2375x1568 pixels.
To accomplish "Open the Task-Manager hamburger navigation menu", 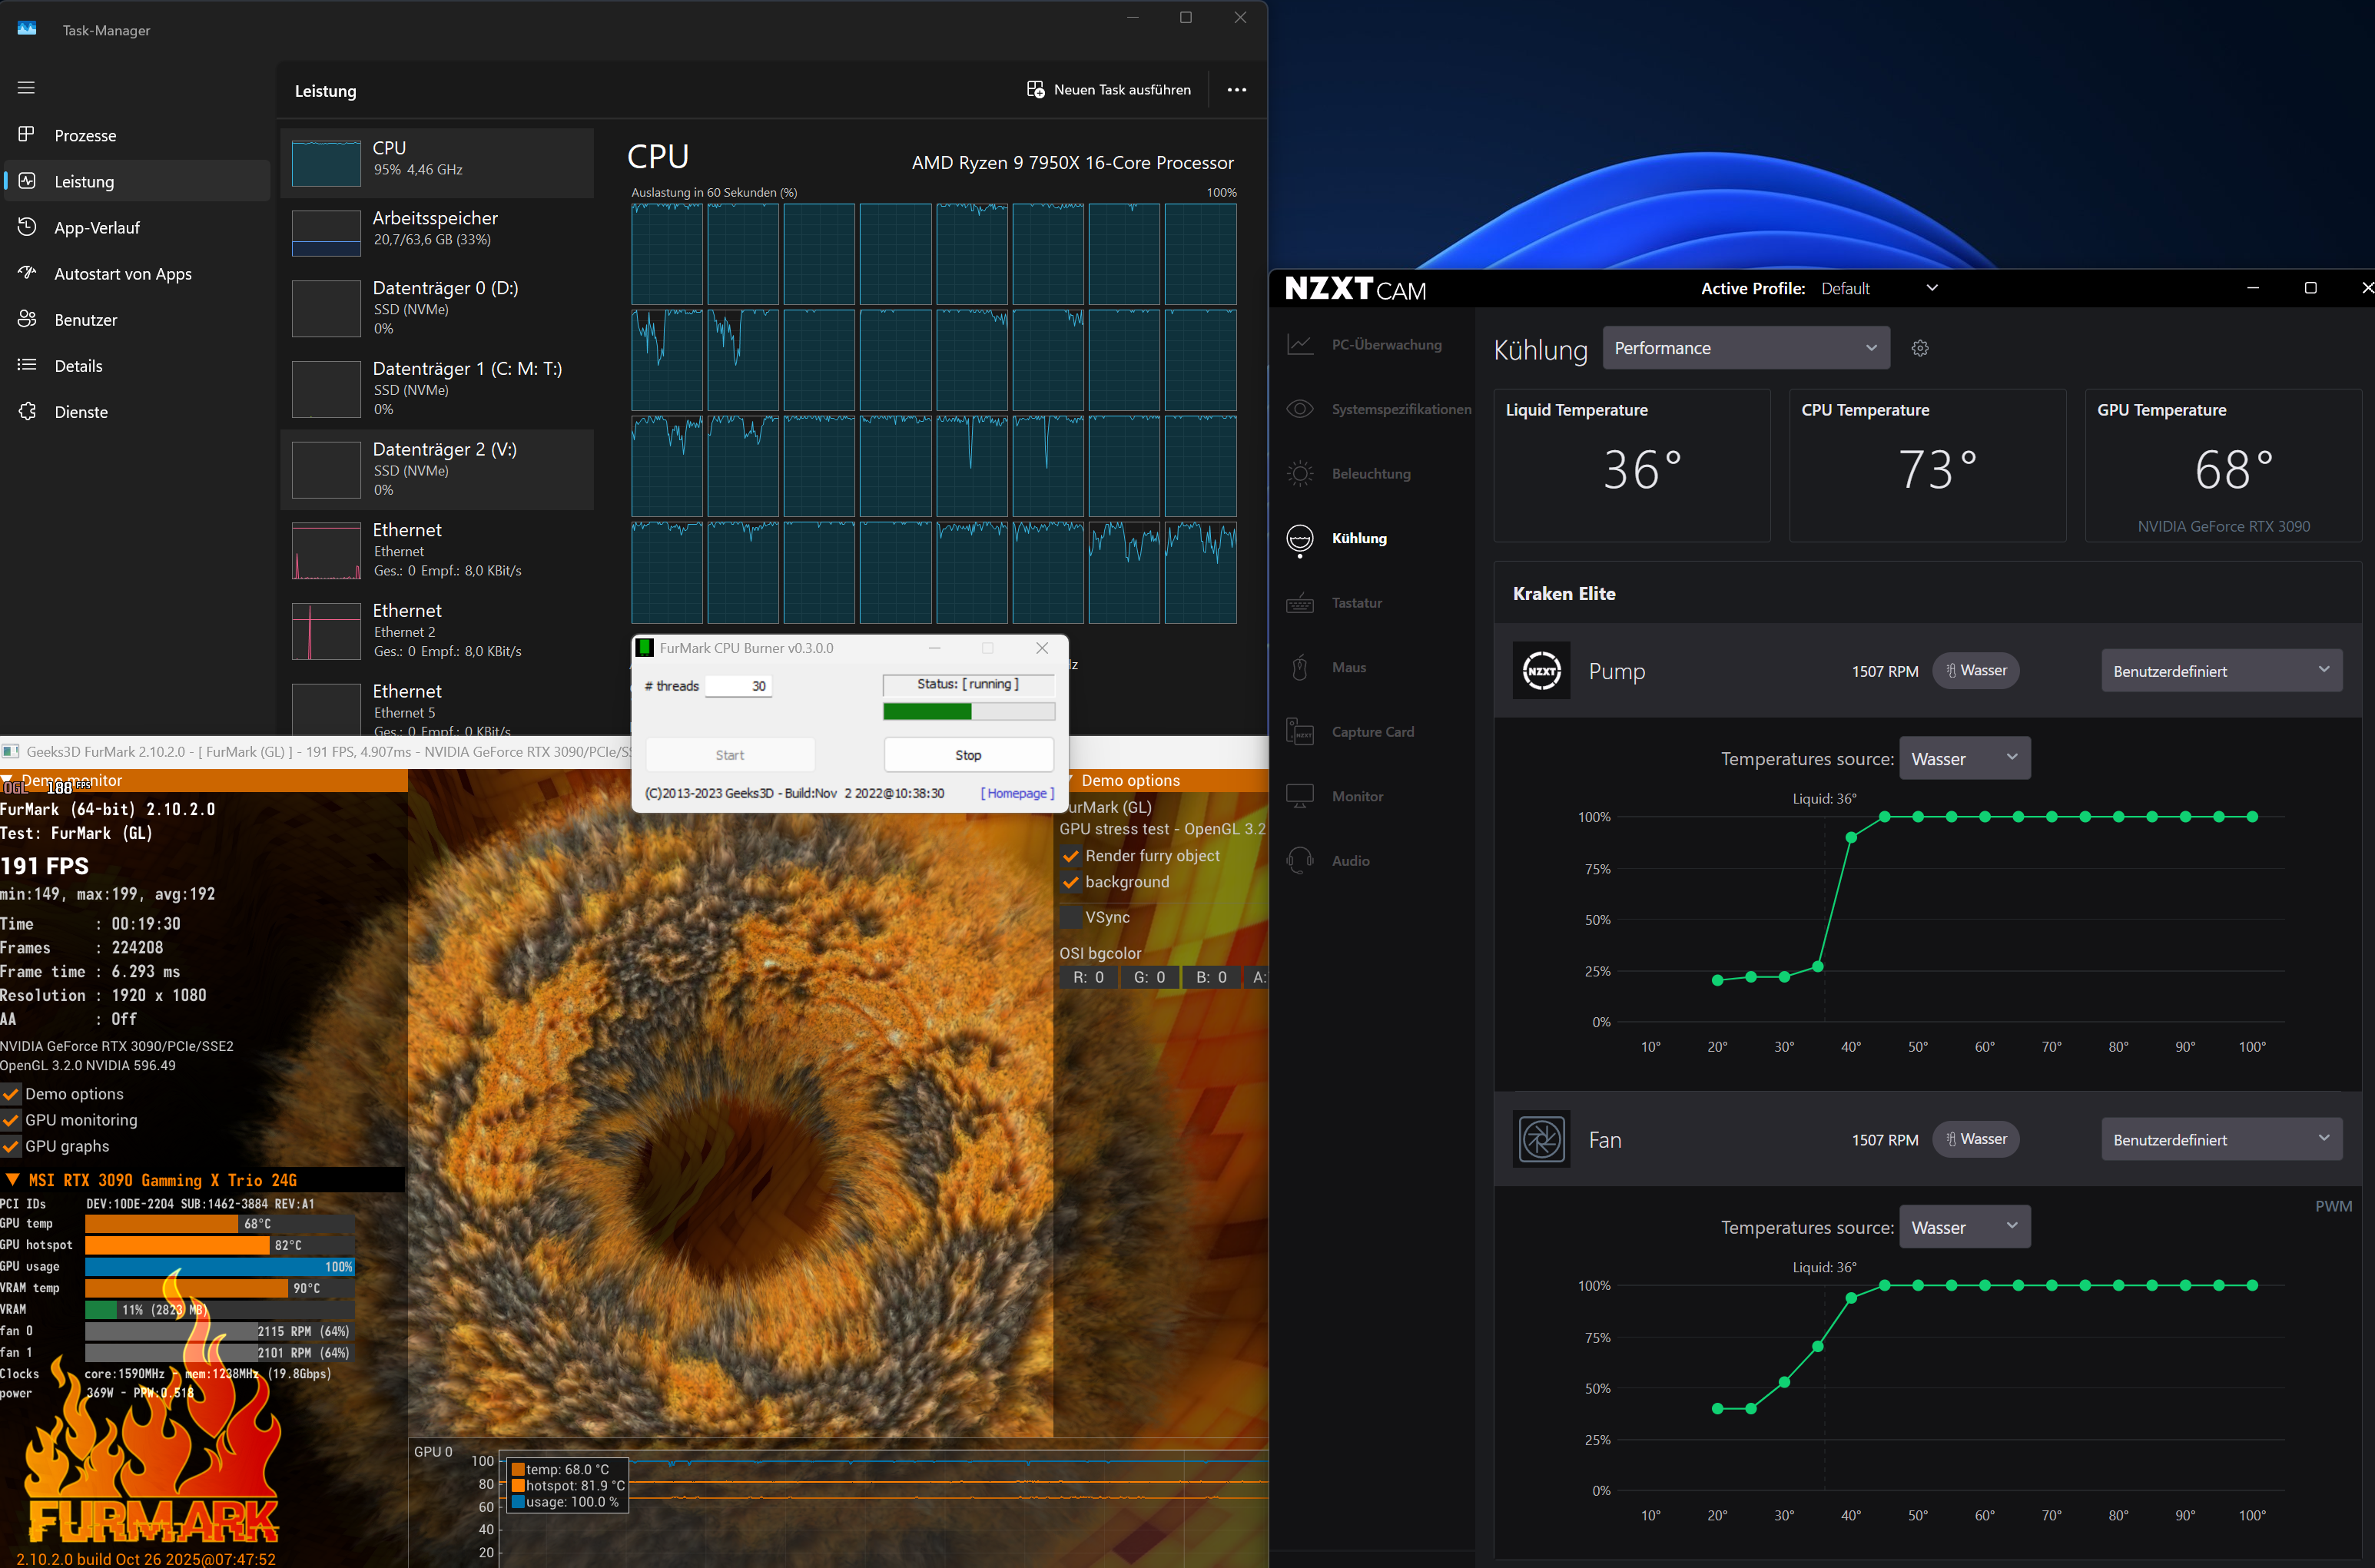I will click(26, 88).
